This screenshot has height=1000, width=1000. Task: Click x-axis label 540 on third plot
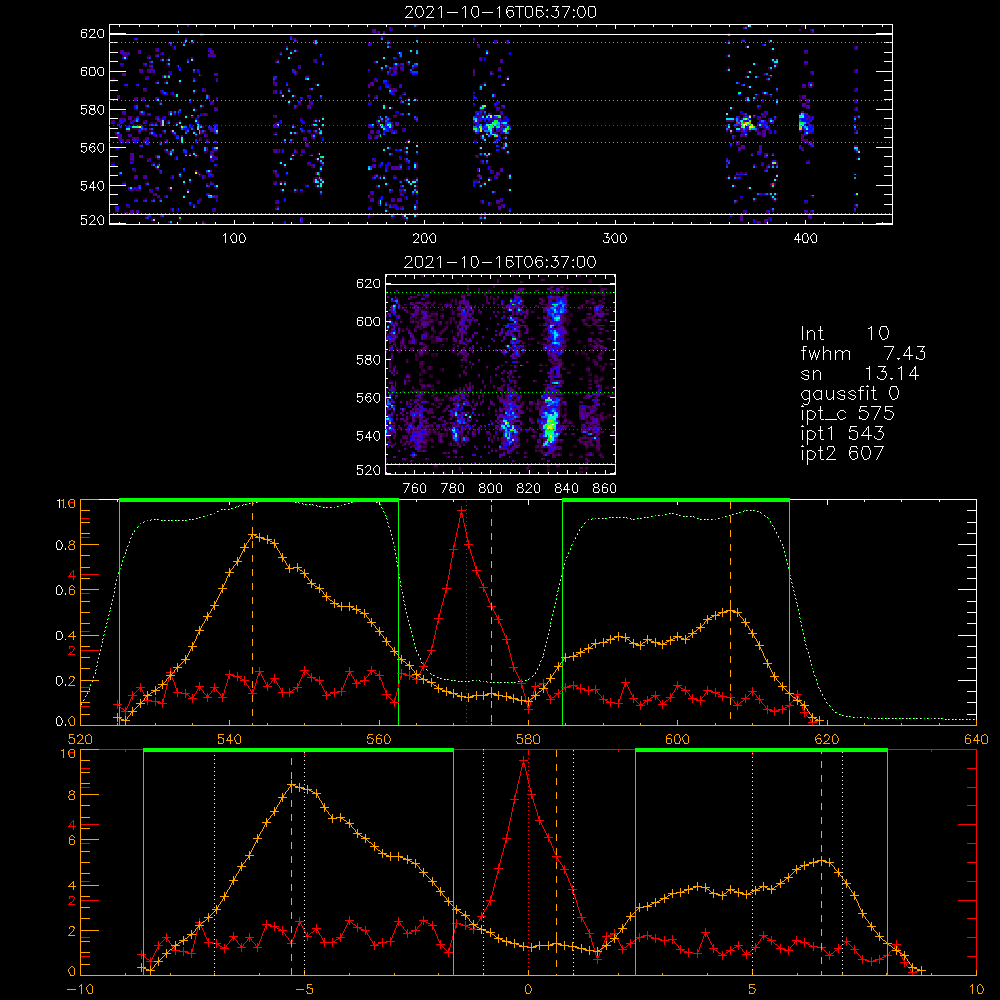point(230,740)
